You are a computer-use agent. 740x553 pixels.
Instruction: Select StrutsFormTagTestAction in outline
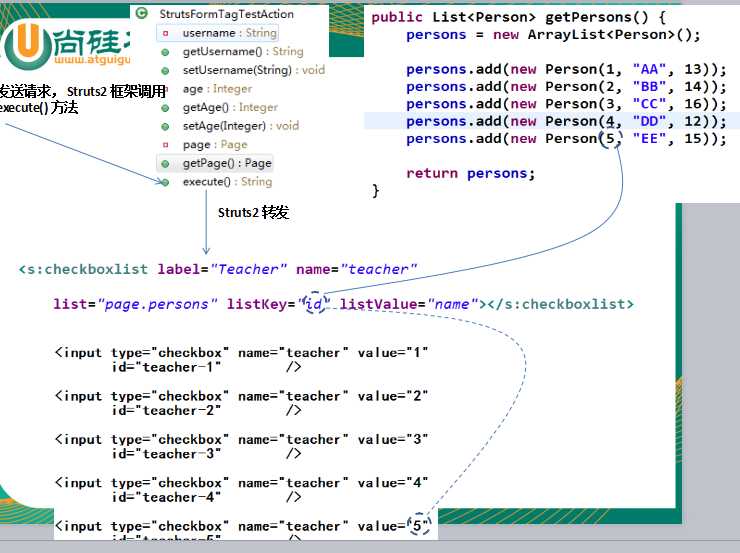(227, 14)
